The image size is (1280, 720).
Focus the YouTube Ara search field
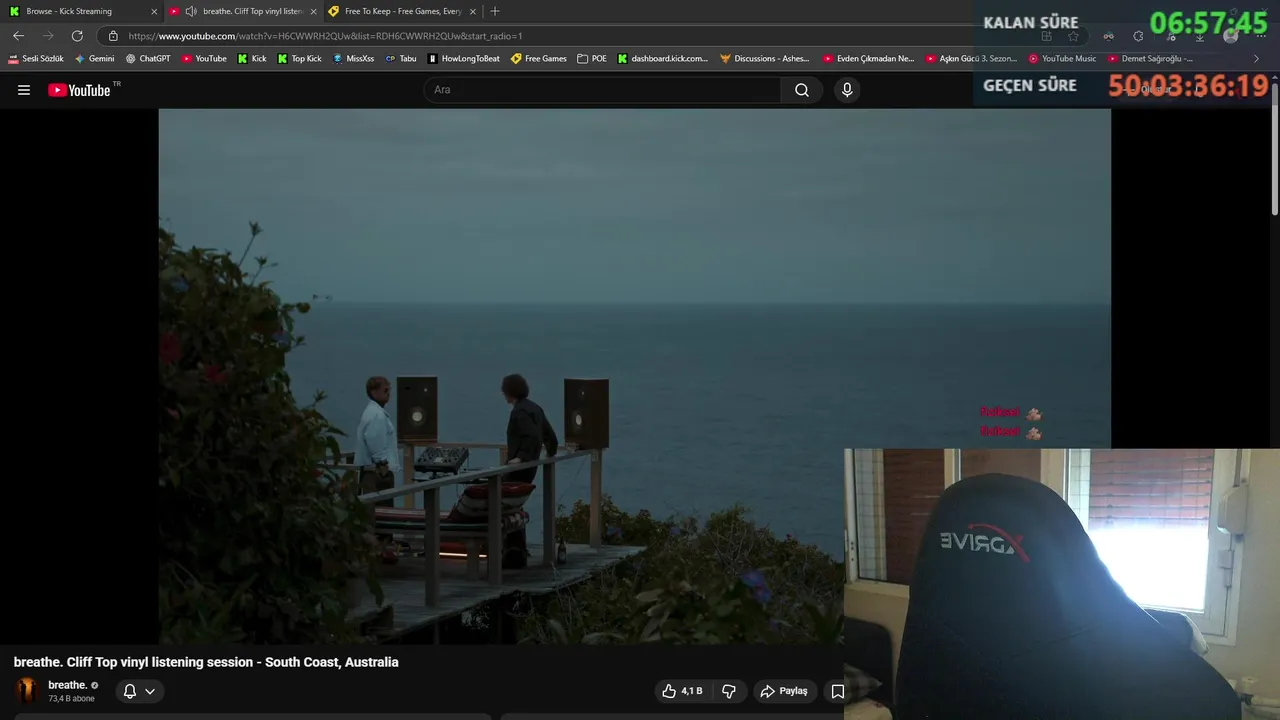pos(603,90)
